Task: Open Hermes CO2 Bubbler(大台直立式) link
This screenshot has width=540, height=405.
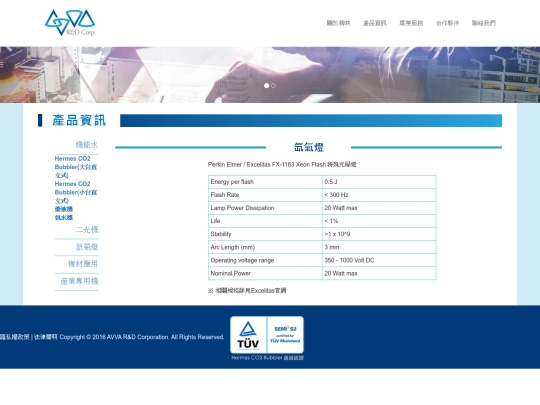Action: pyautogui.click(x=76, y=167)
